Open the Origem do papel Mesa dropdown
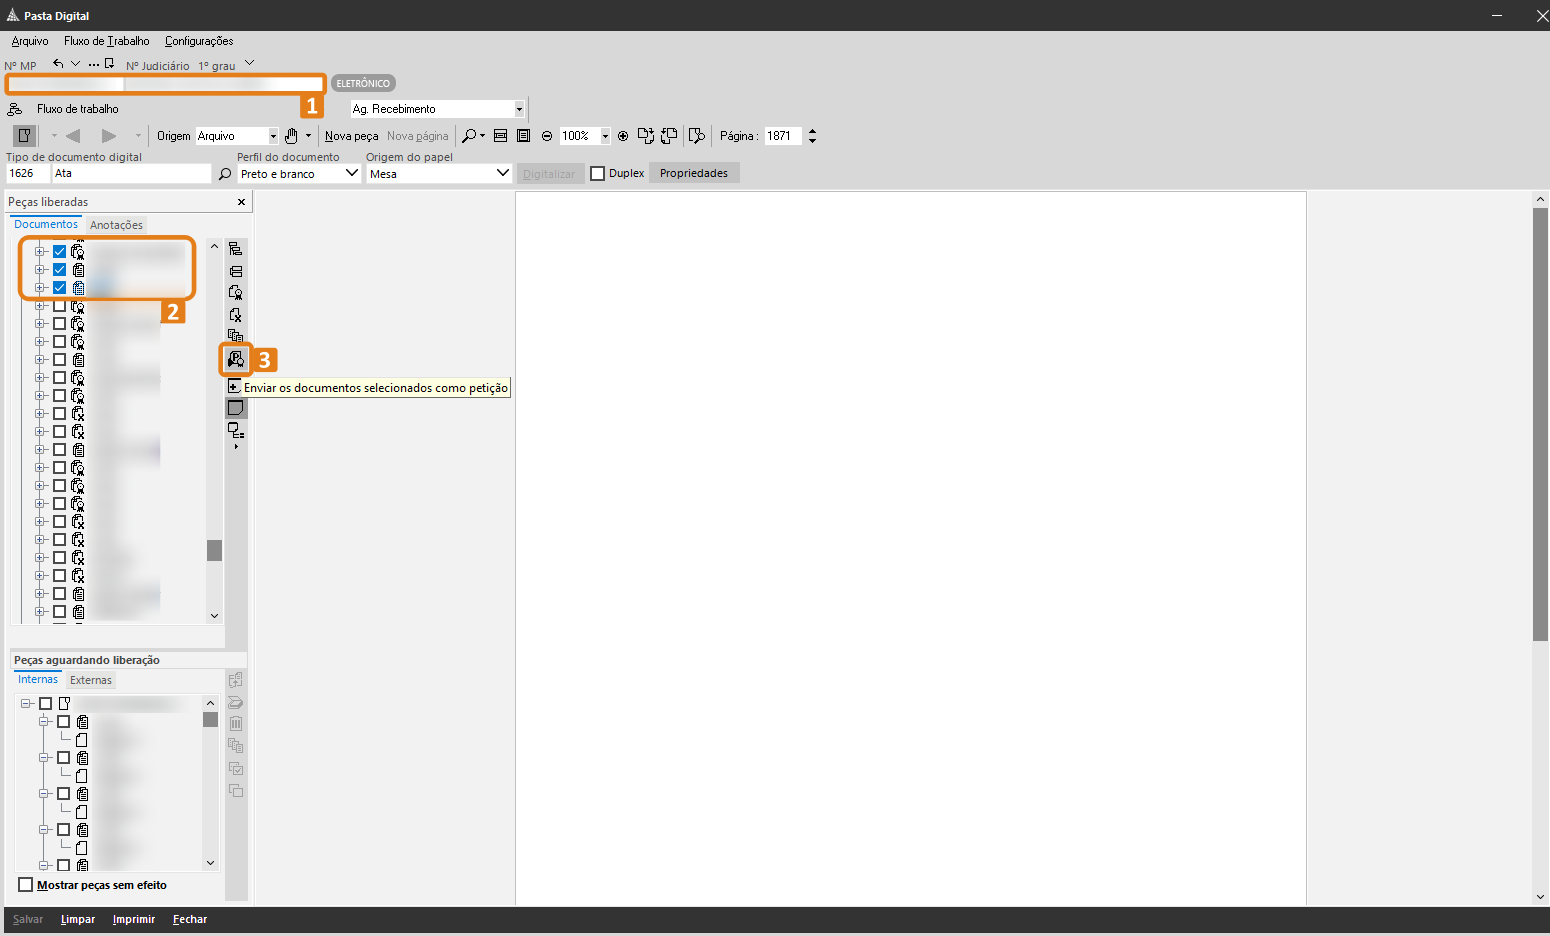Screen dimensions: 1550x936 pyautogui.click(x=503, y=174)
